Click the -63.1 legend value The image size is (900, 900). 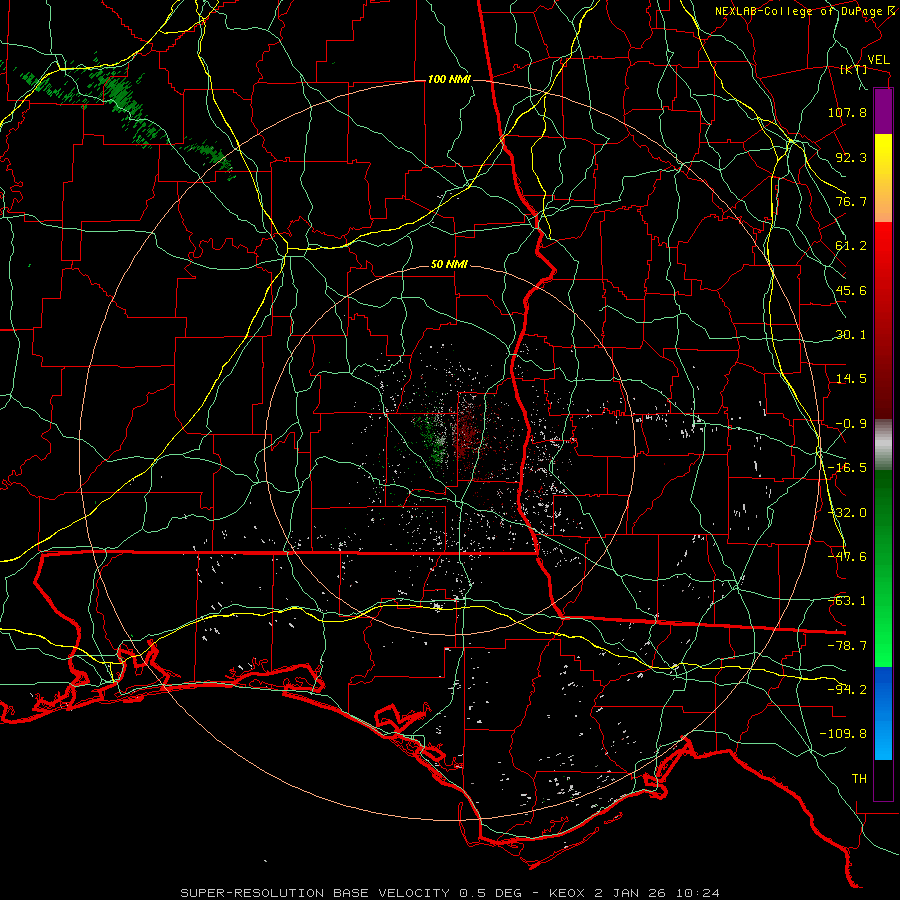coord(847,601)
